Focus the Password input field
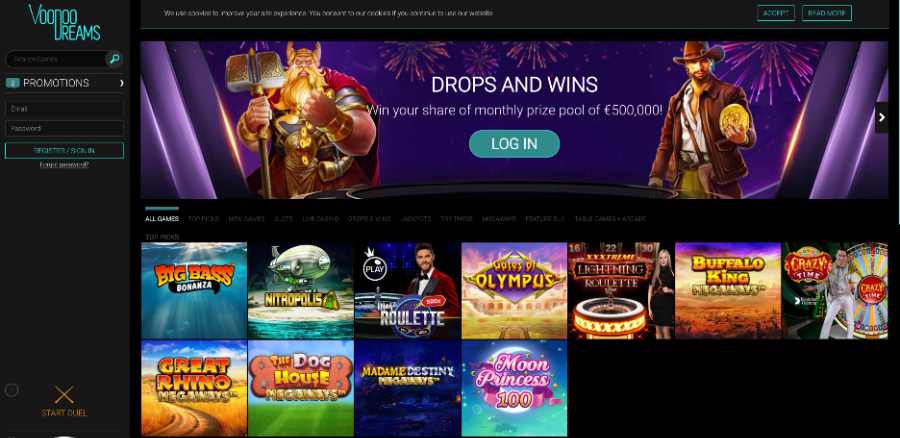900x438 pixels. (x=64, y=129)
